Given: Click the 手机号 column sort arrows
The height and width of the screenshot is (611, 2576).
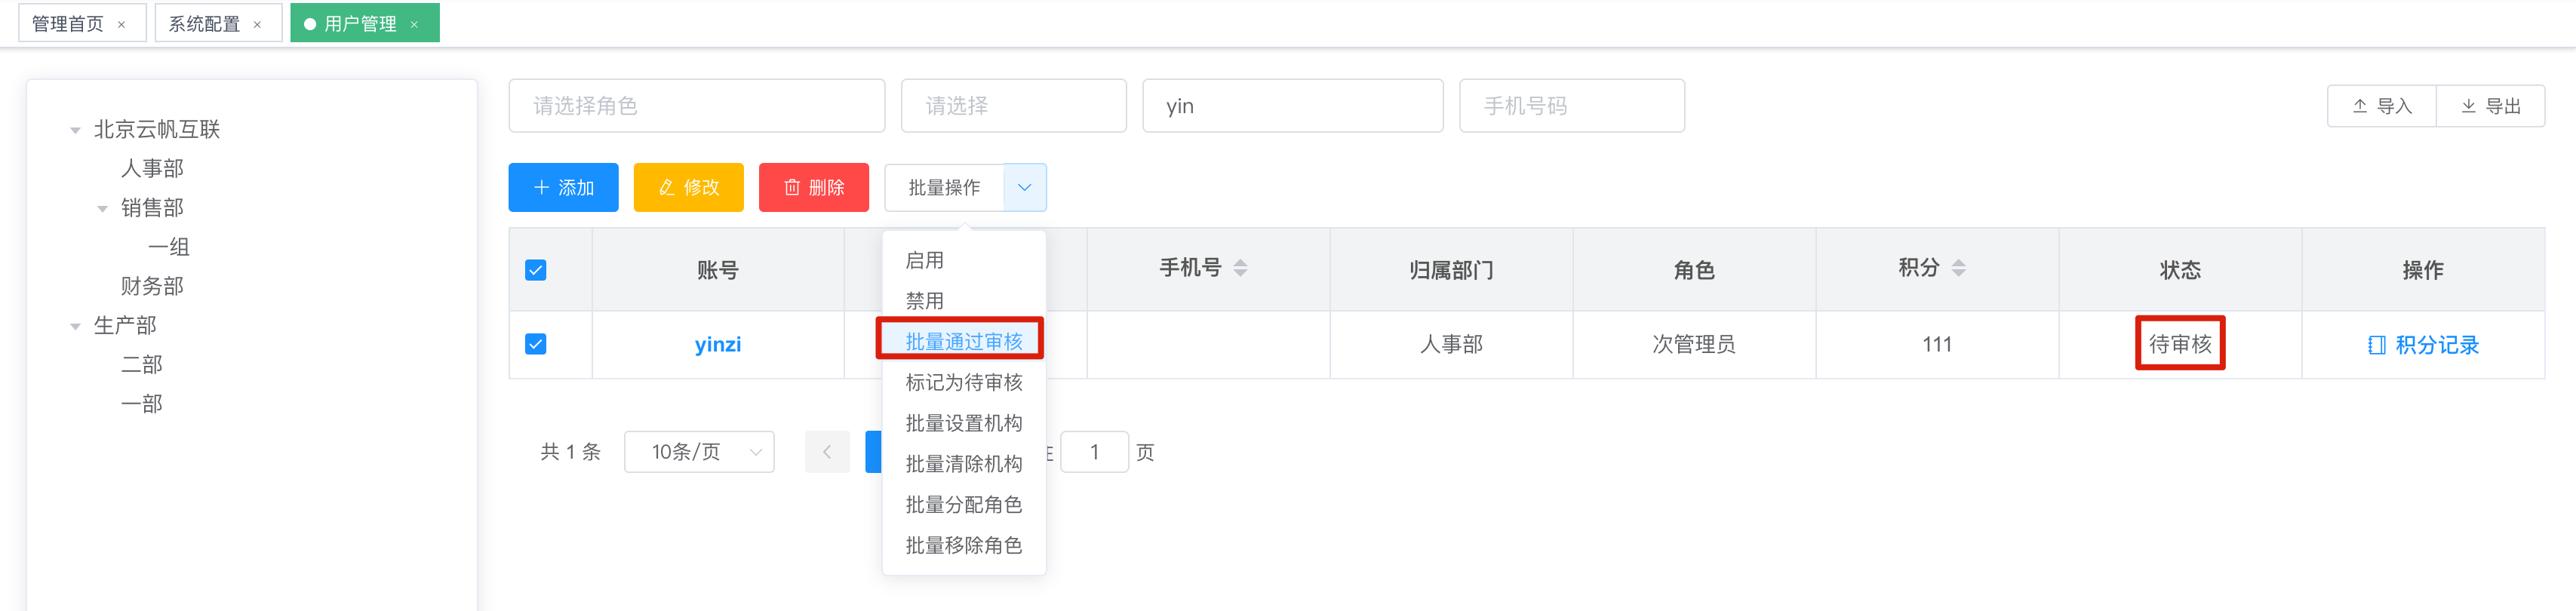Looking at the screenshot, I should coord(1240,268).
